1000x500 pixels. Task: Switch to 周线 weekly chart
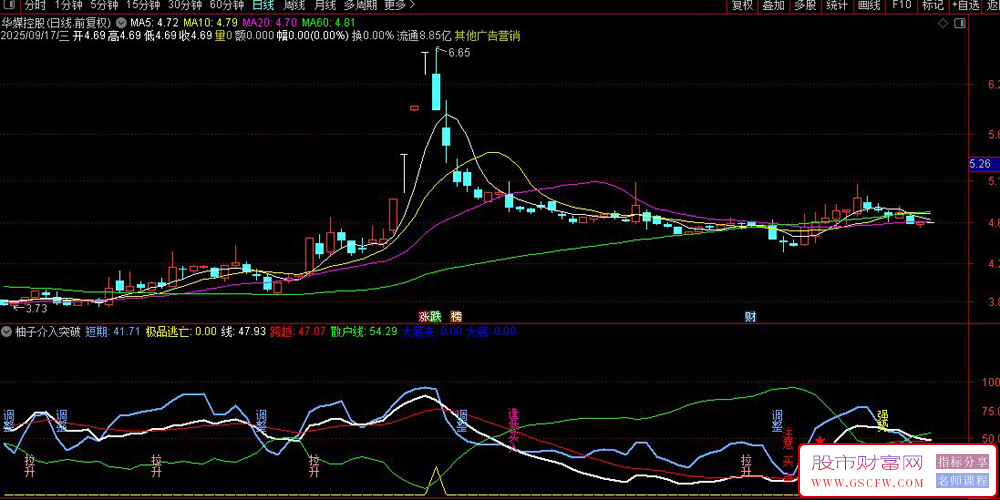293,6
